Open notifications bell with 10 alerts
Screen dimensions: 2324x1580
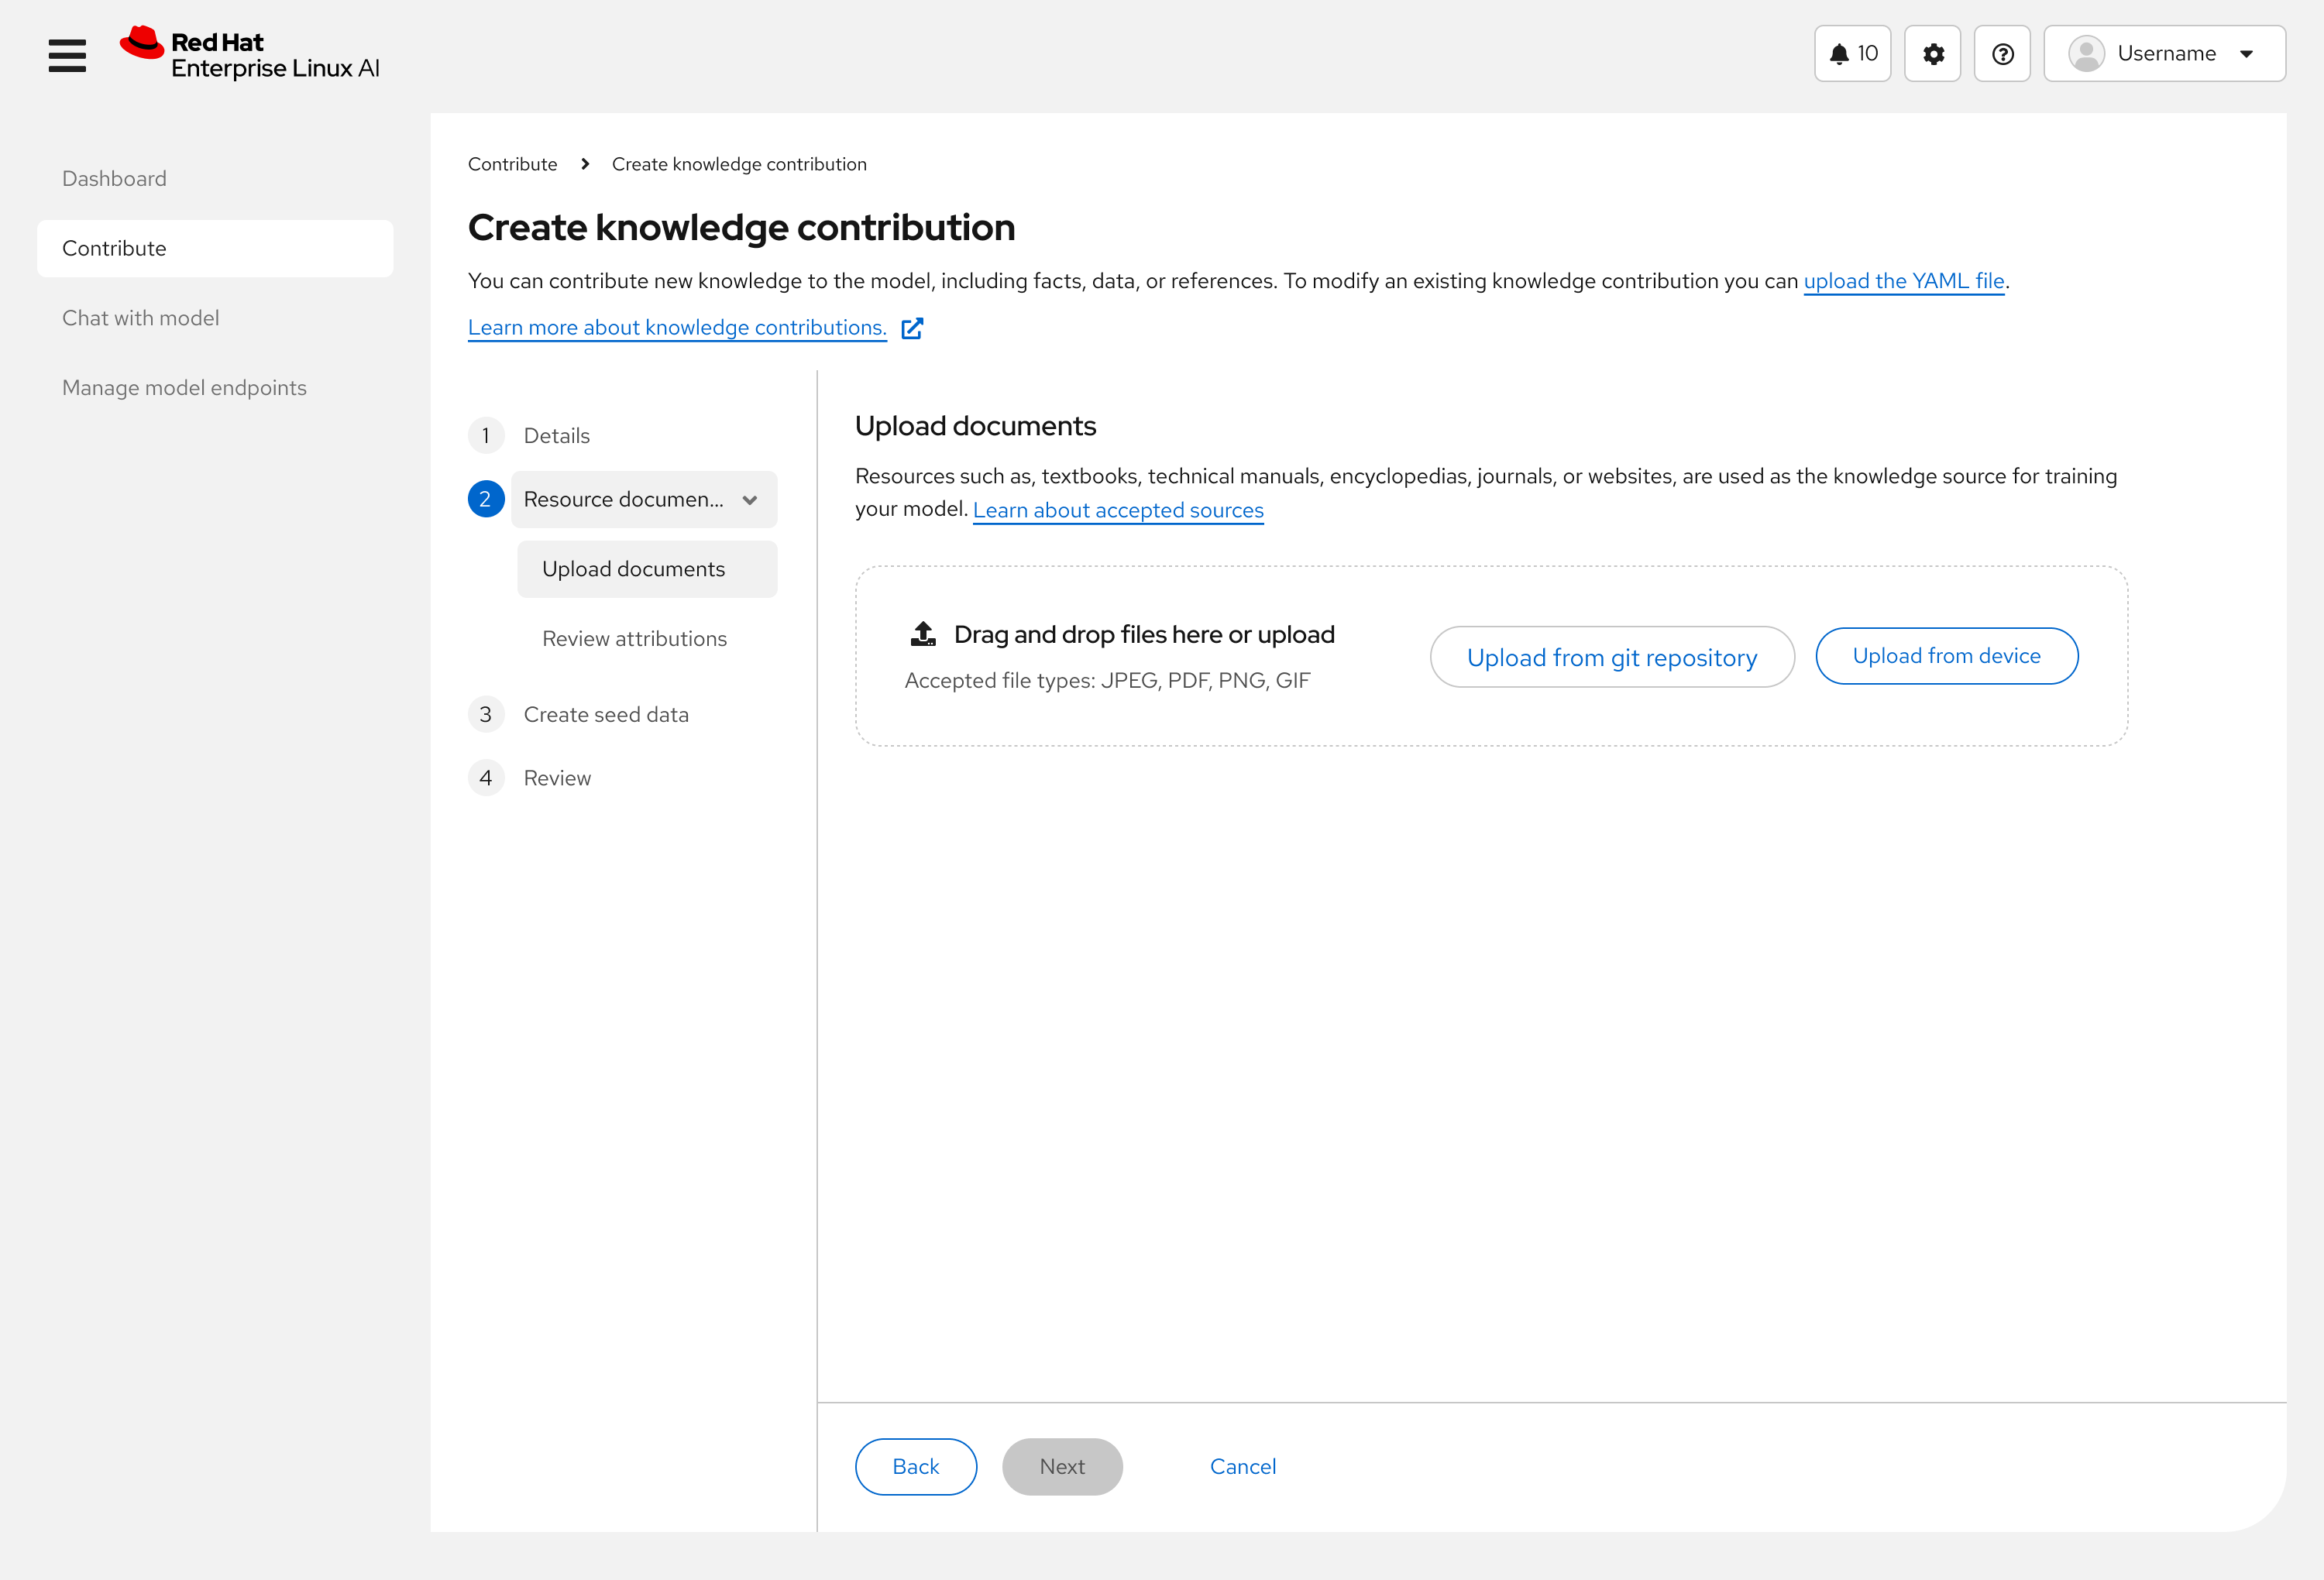(1852, 54)
